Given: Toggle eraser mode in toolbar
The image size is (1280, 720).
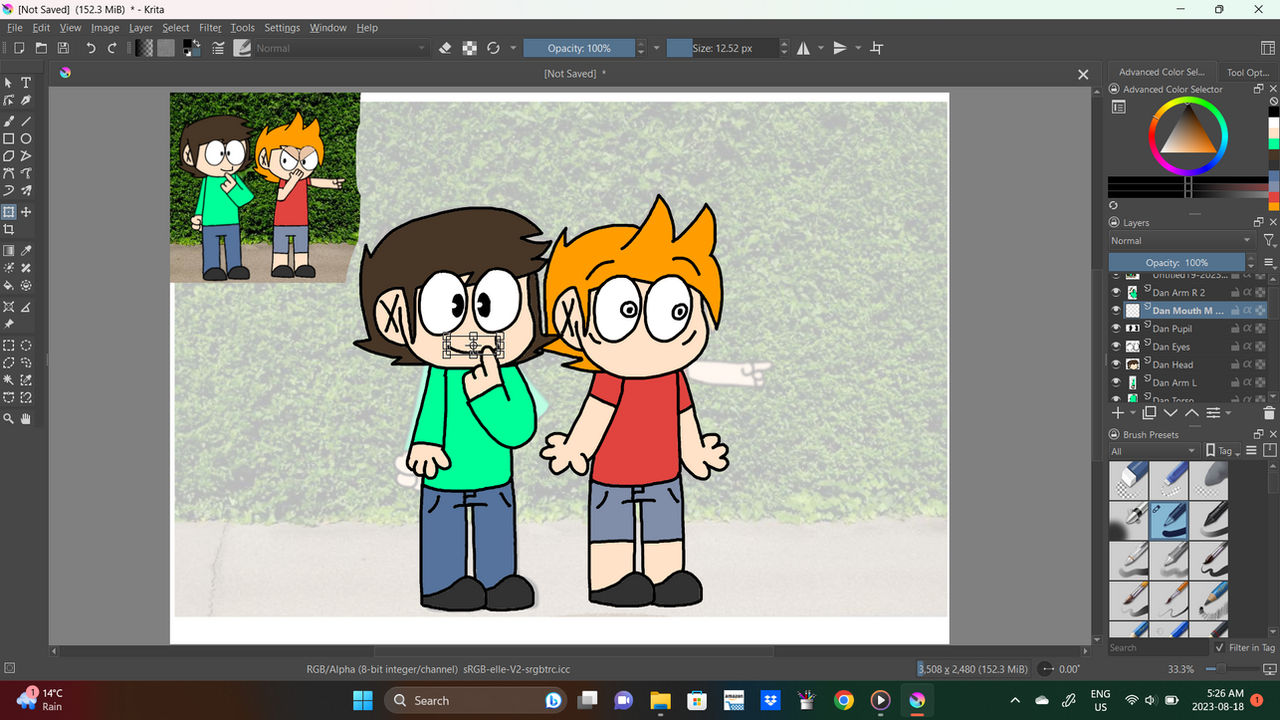Looking at the screenshot, I should (445, 48).
